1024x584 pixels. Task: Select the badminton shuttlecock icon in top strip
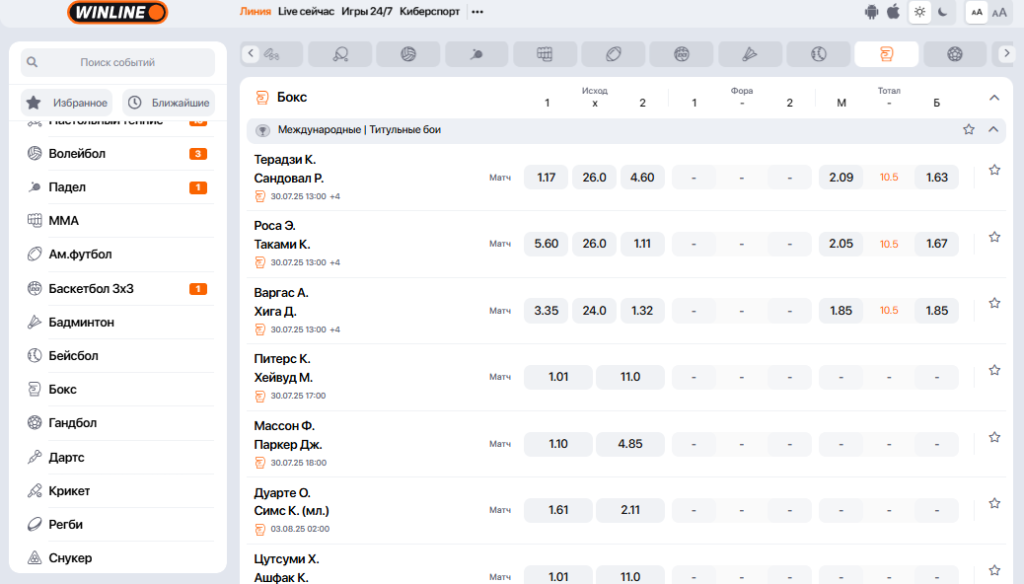click(750, 54)
